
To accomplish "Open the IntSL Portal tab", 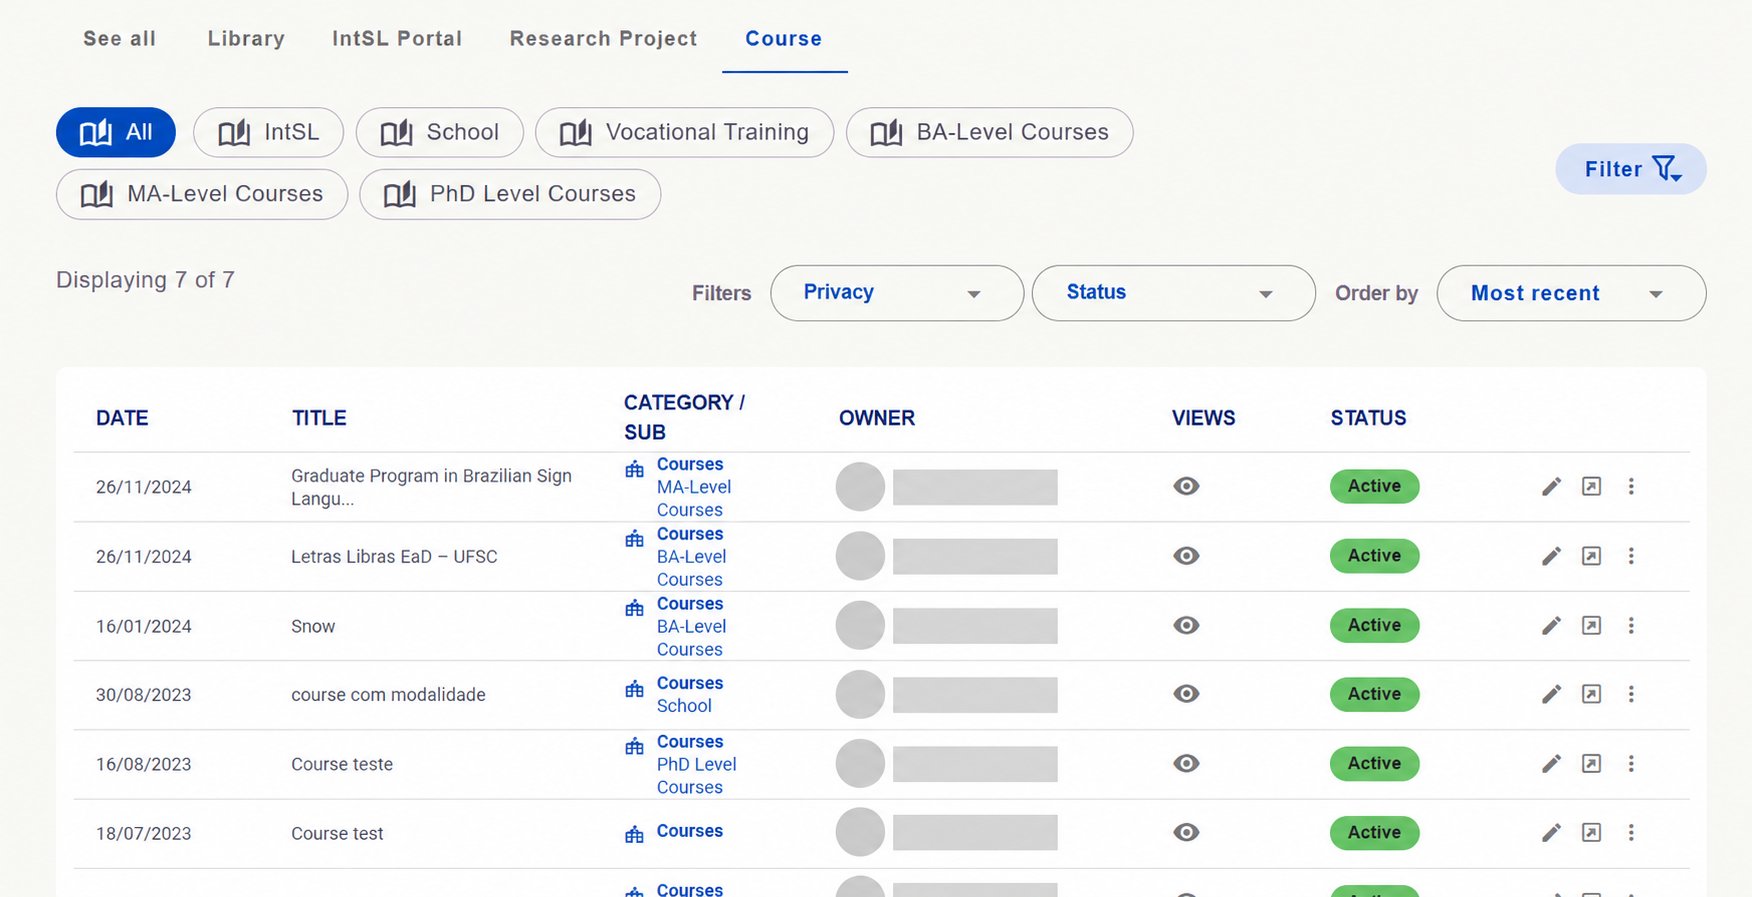I will pyautogui.click(x=397, y=39).
